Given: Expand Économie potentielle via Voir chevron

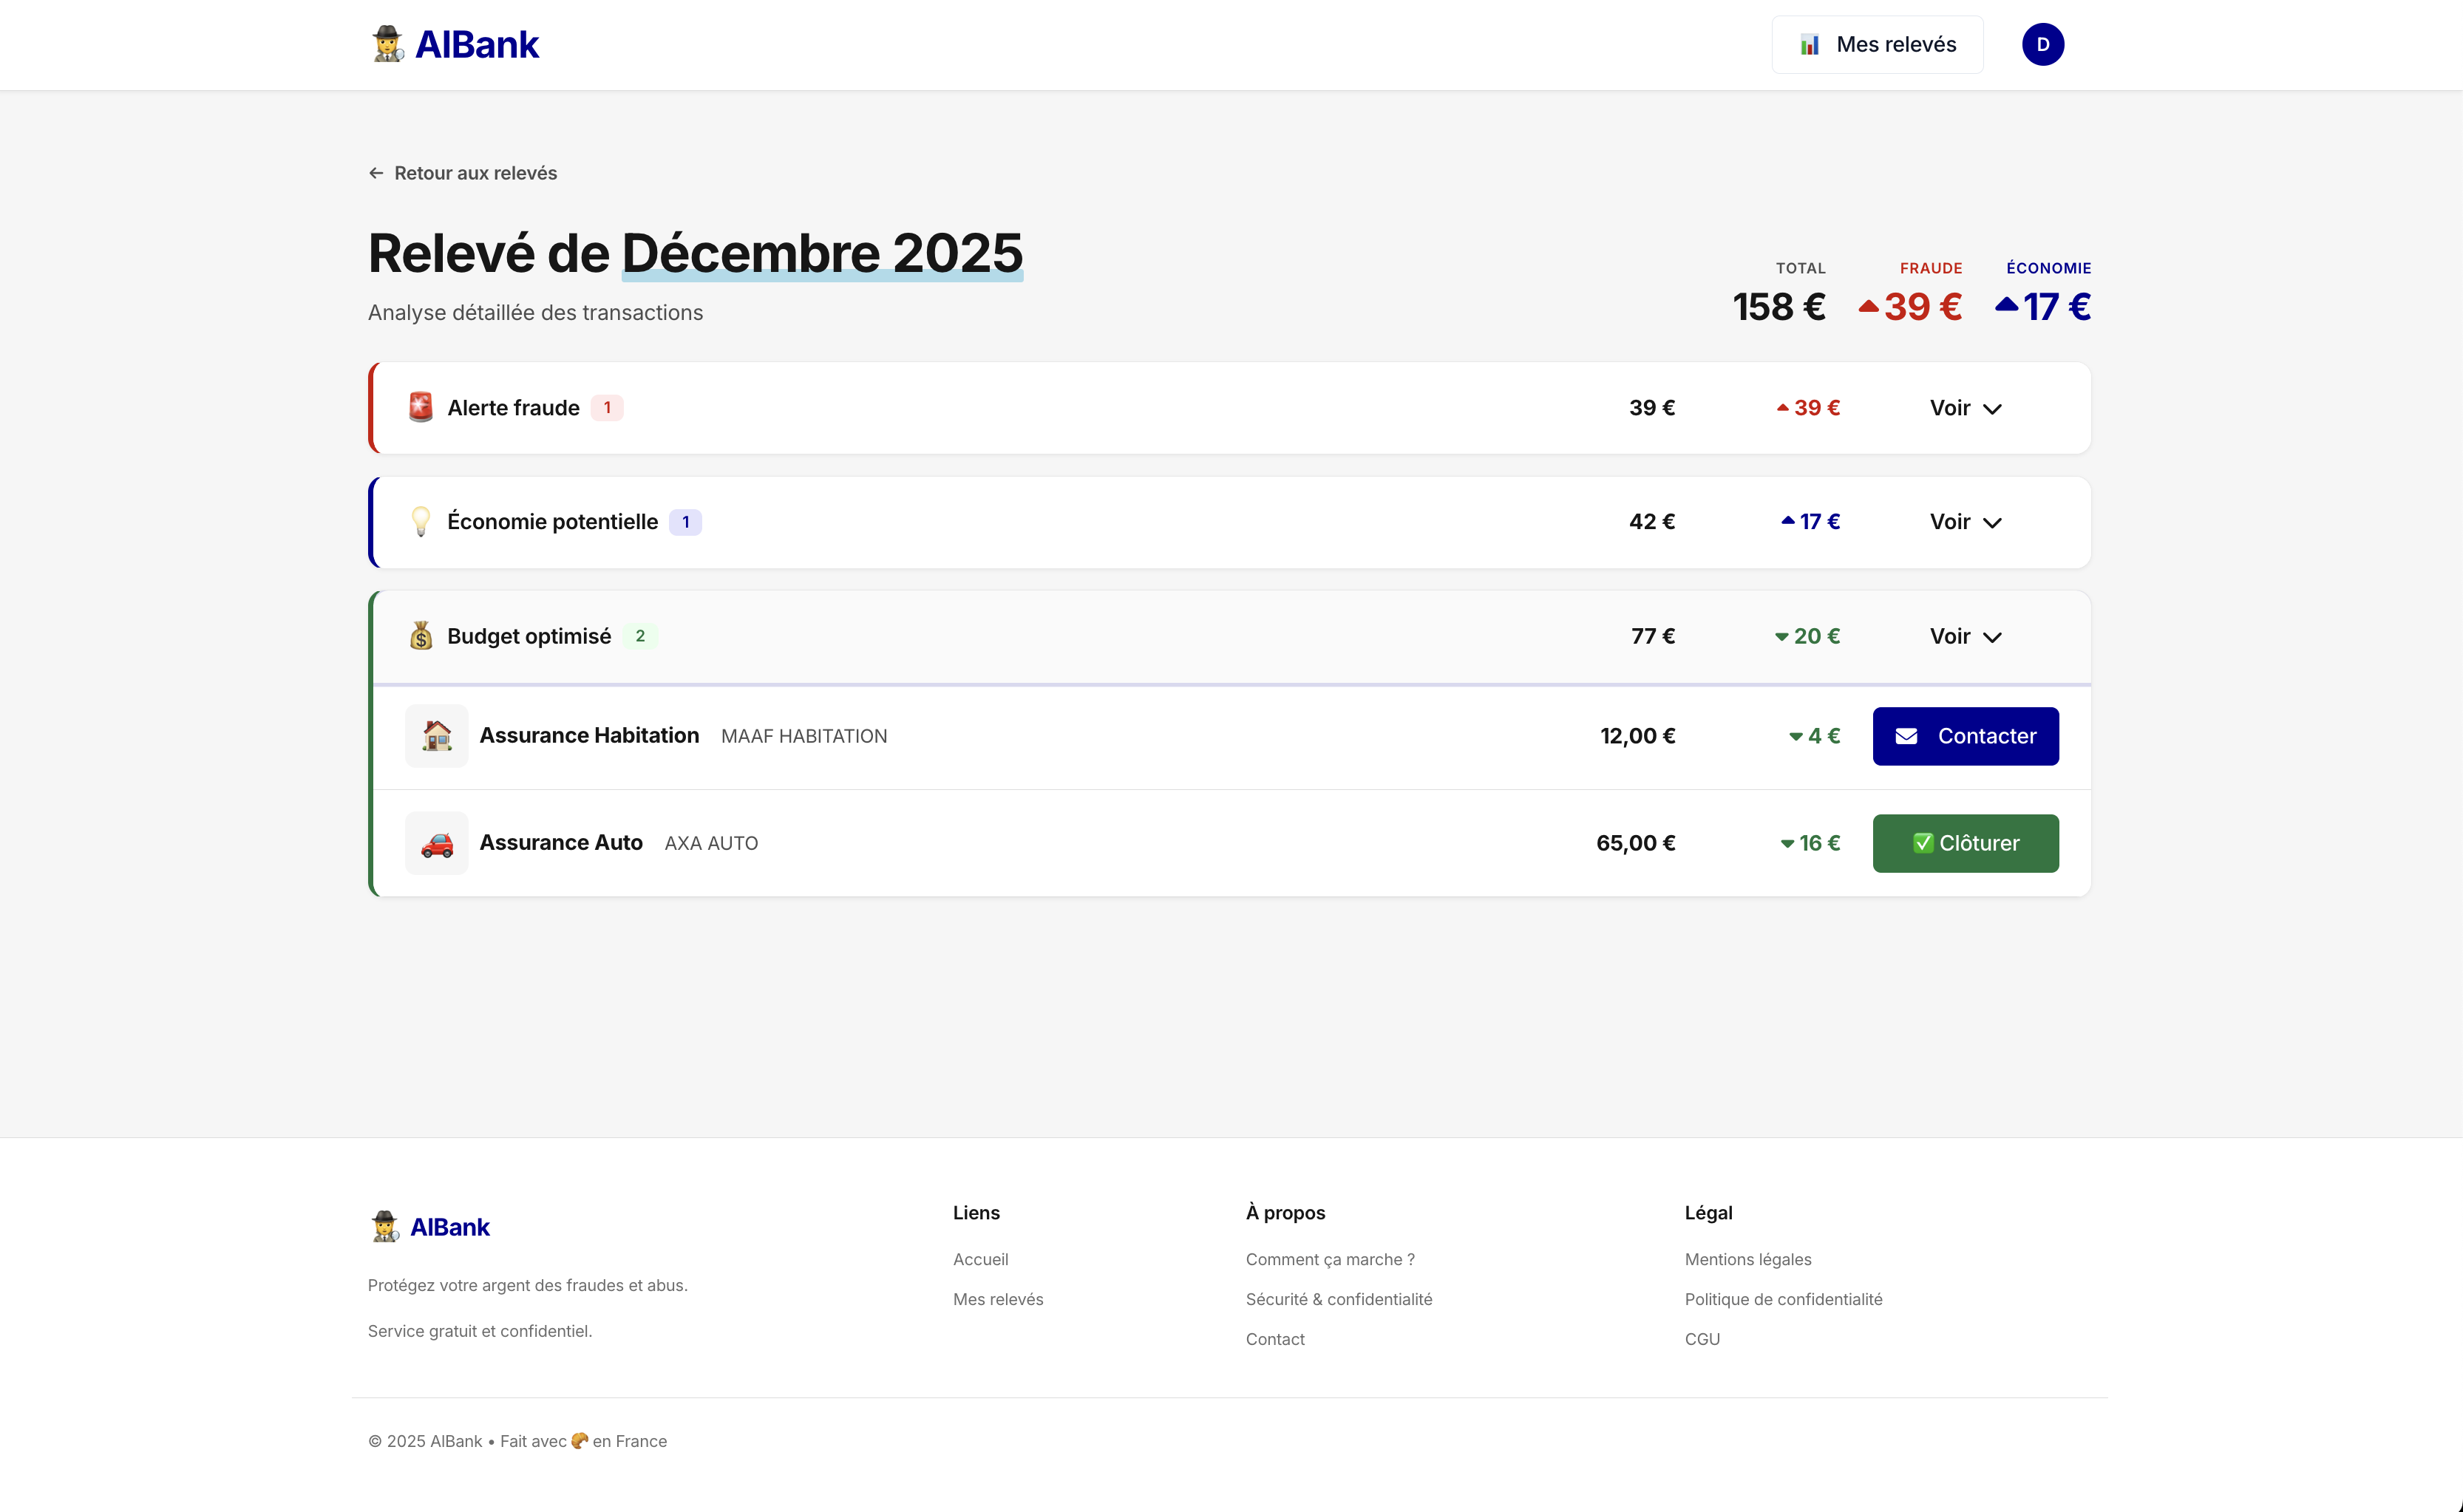Looking at the screenshot, I should (x=1965, y=522).
